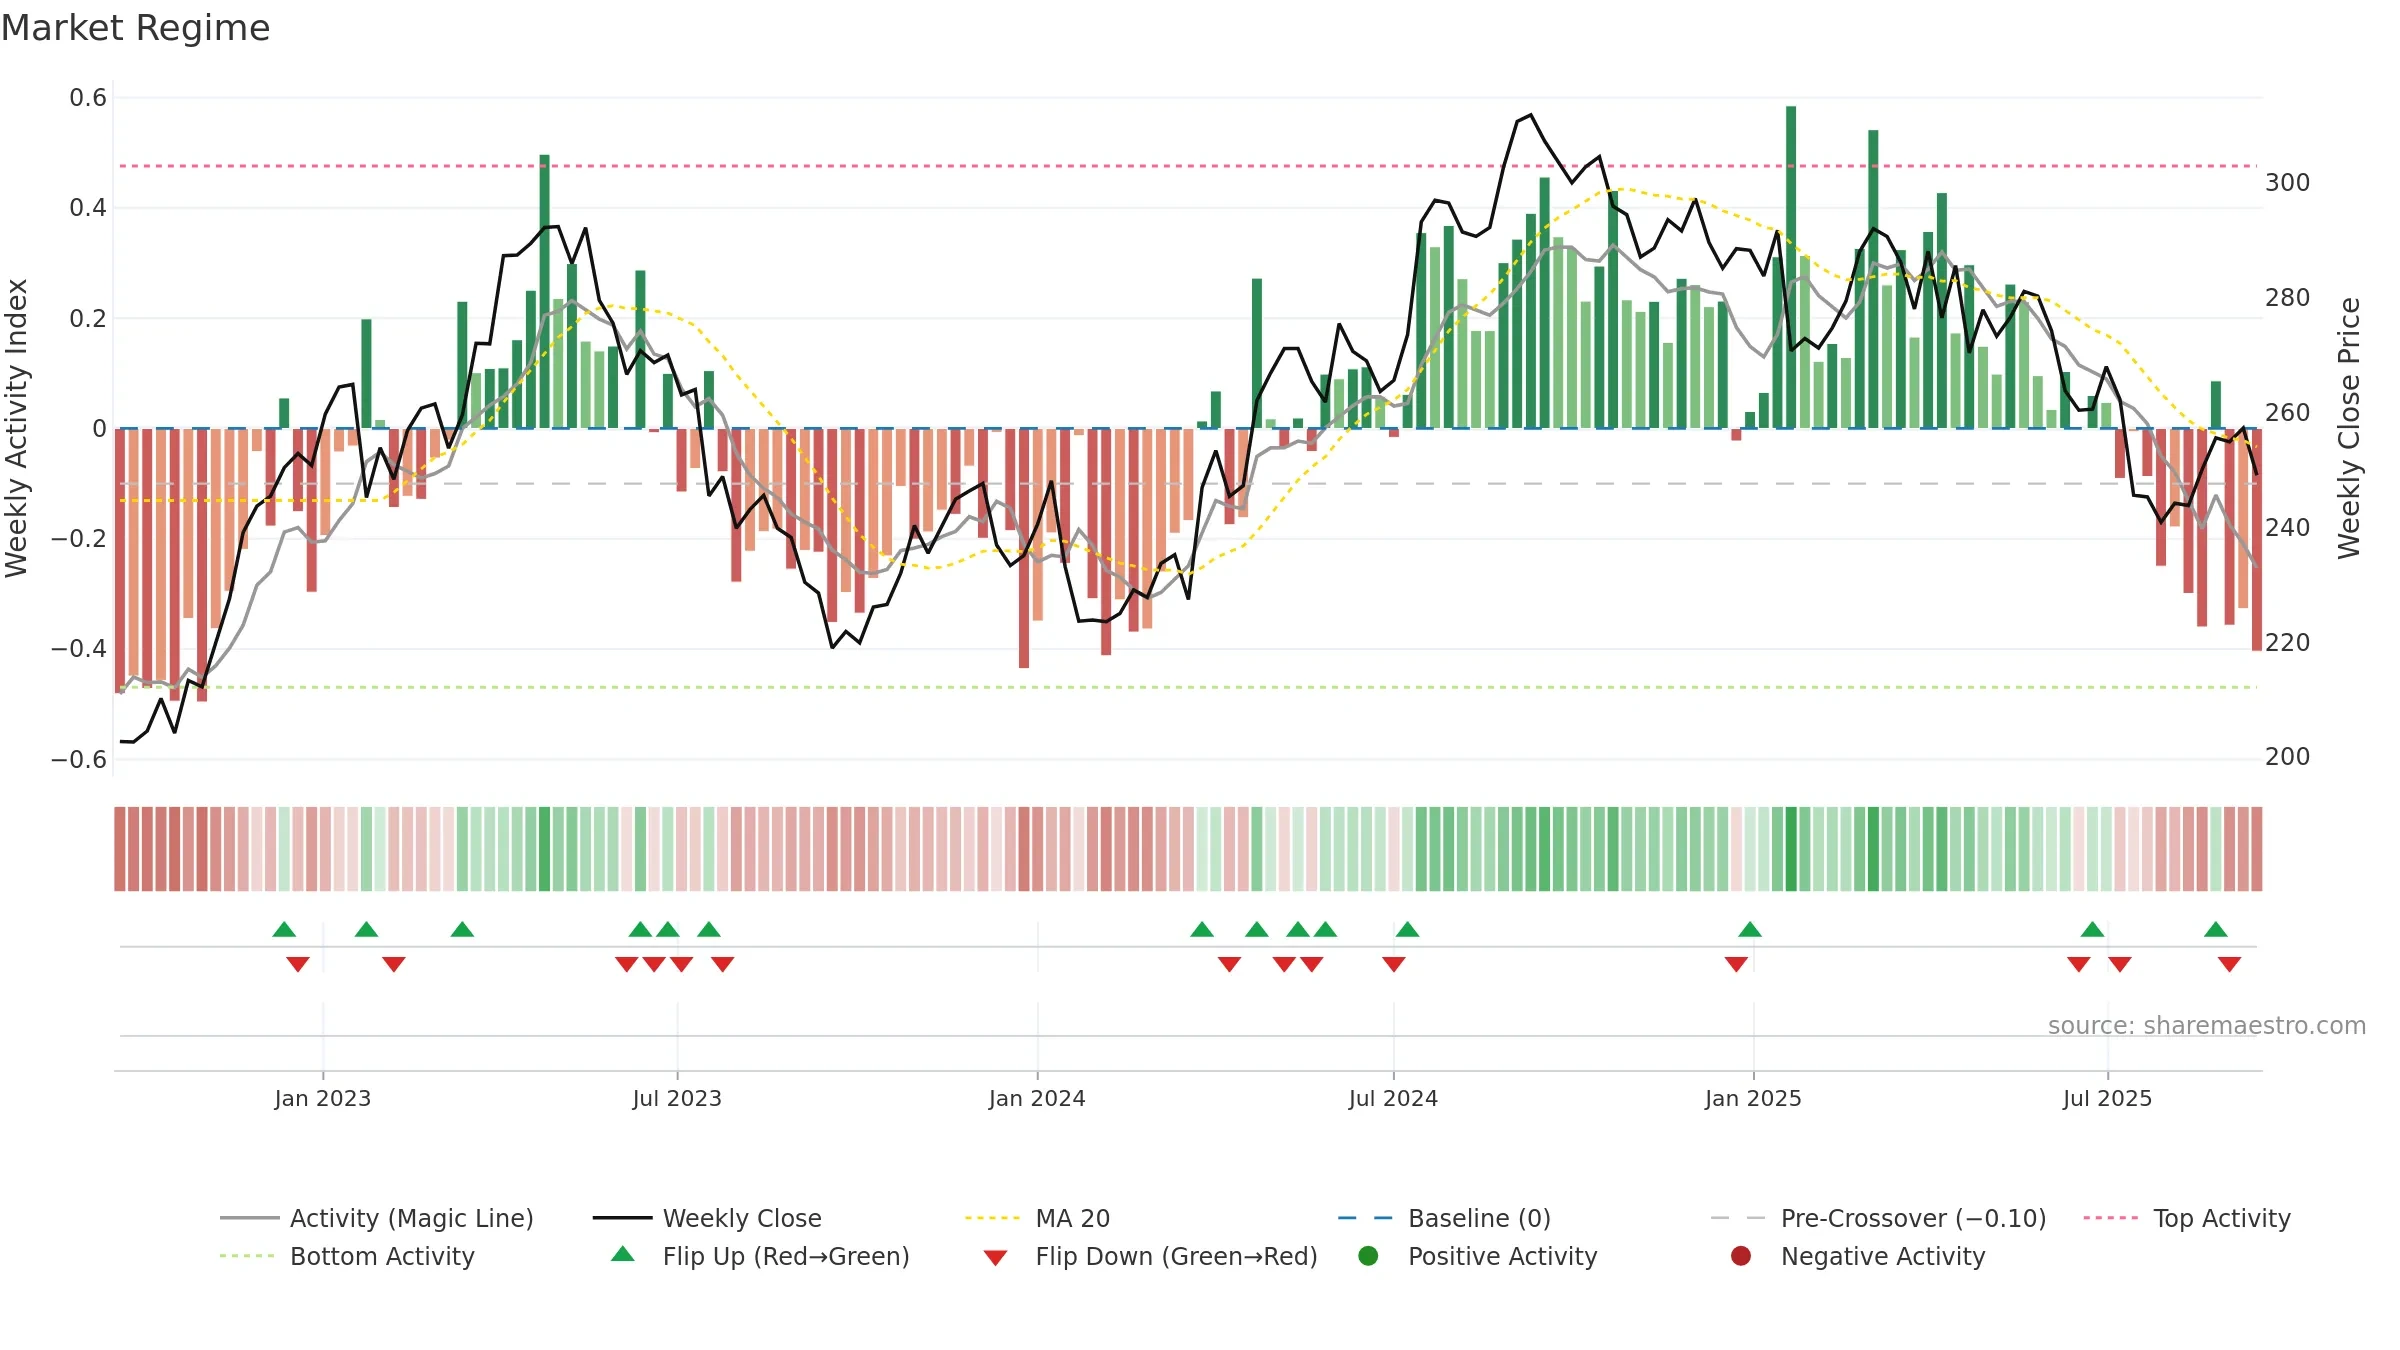This screenshot has width=2400, height=1350.
Task: Click the Jan 2024 axis label
Action: click(x=1037, y=1098)
